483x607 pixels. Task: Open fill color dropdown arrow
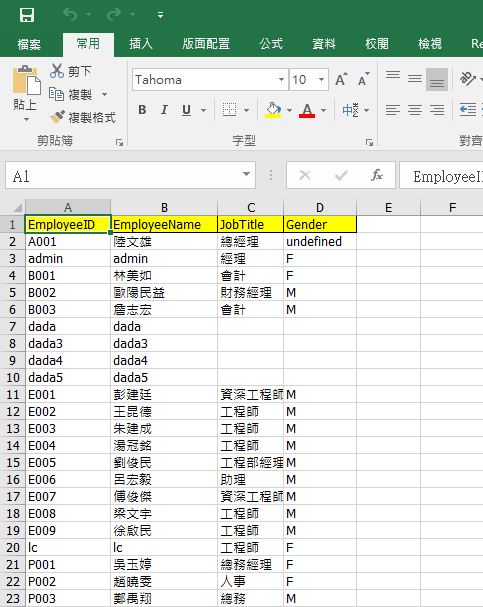[x=289, y=111]
